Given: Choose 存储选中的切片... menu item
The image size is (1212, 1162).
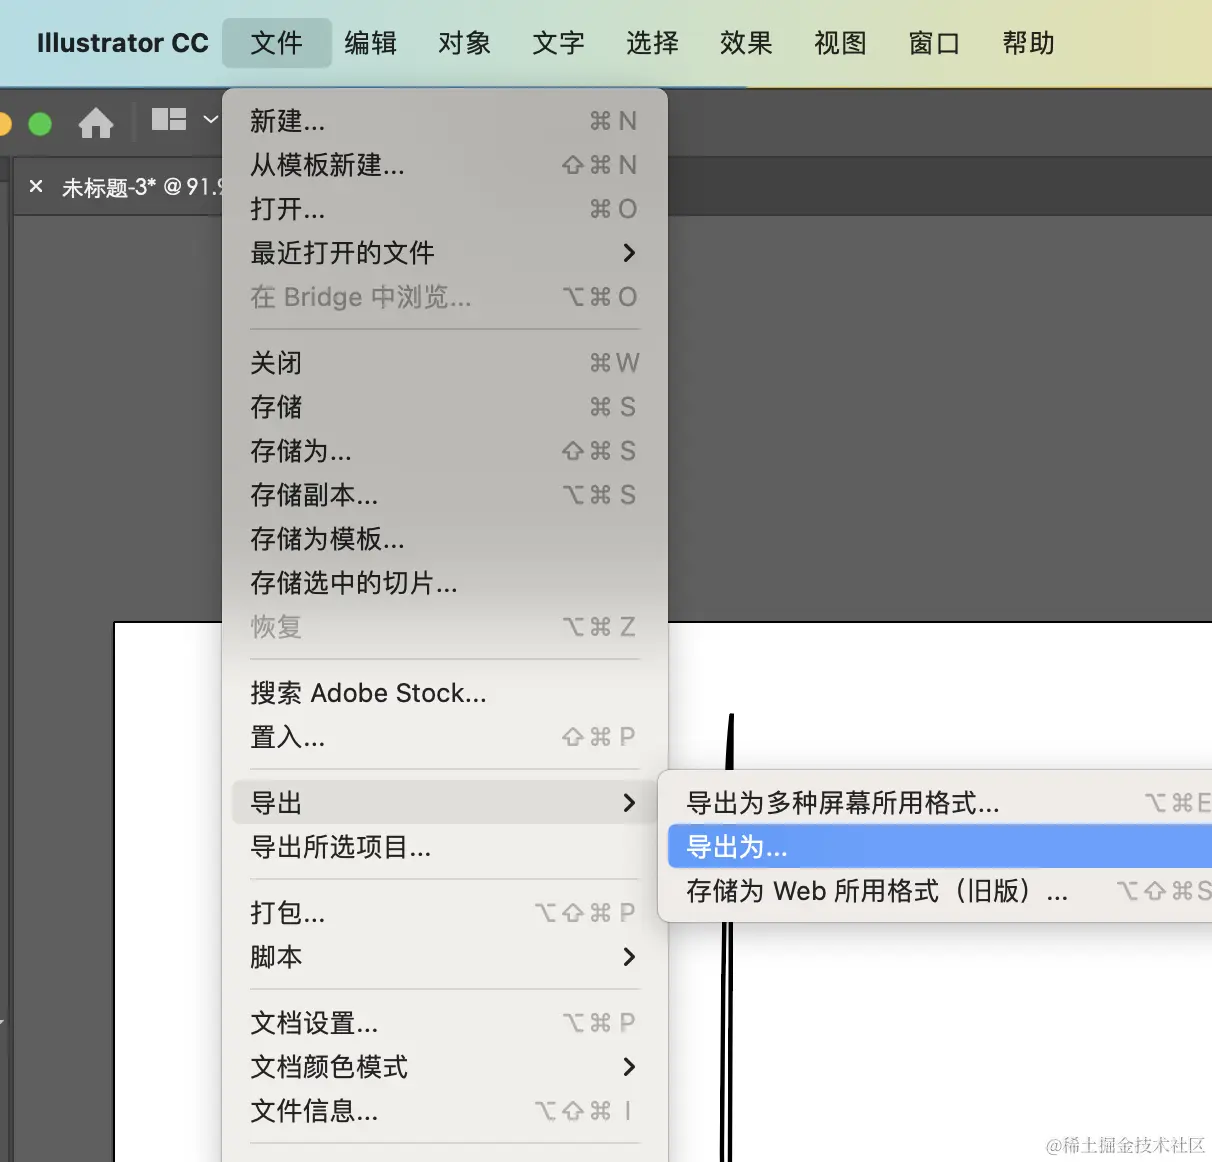Looking at the screenshot, I should (x=444, y=583).
